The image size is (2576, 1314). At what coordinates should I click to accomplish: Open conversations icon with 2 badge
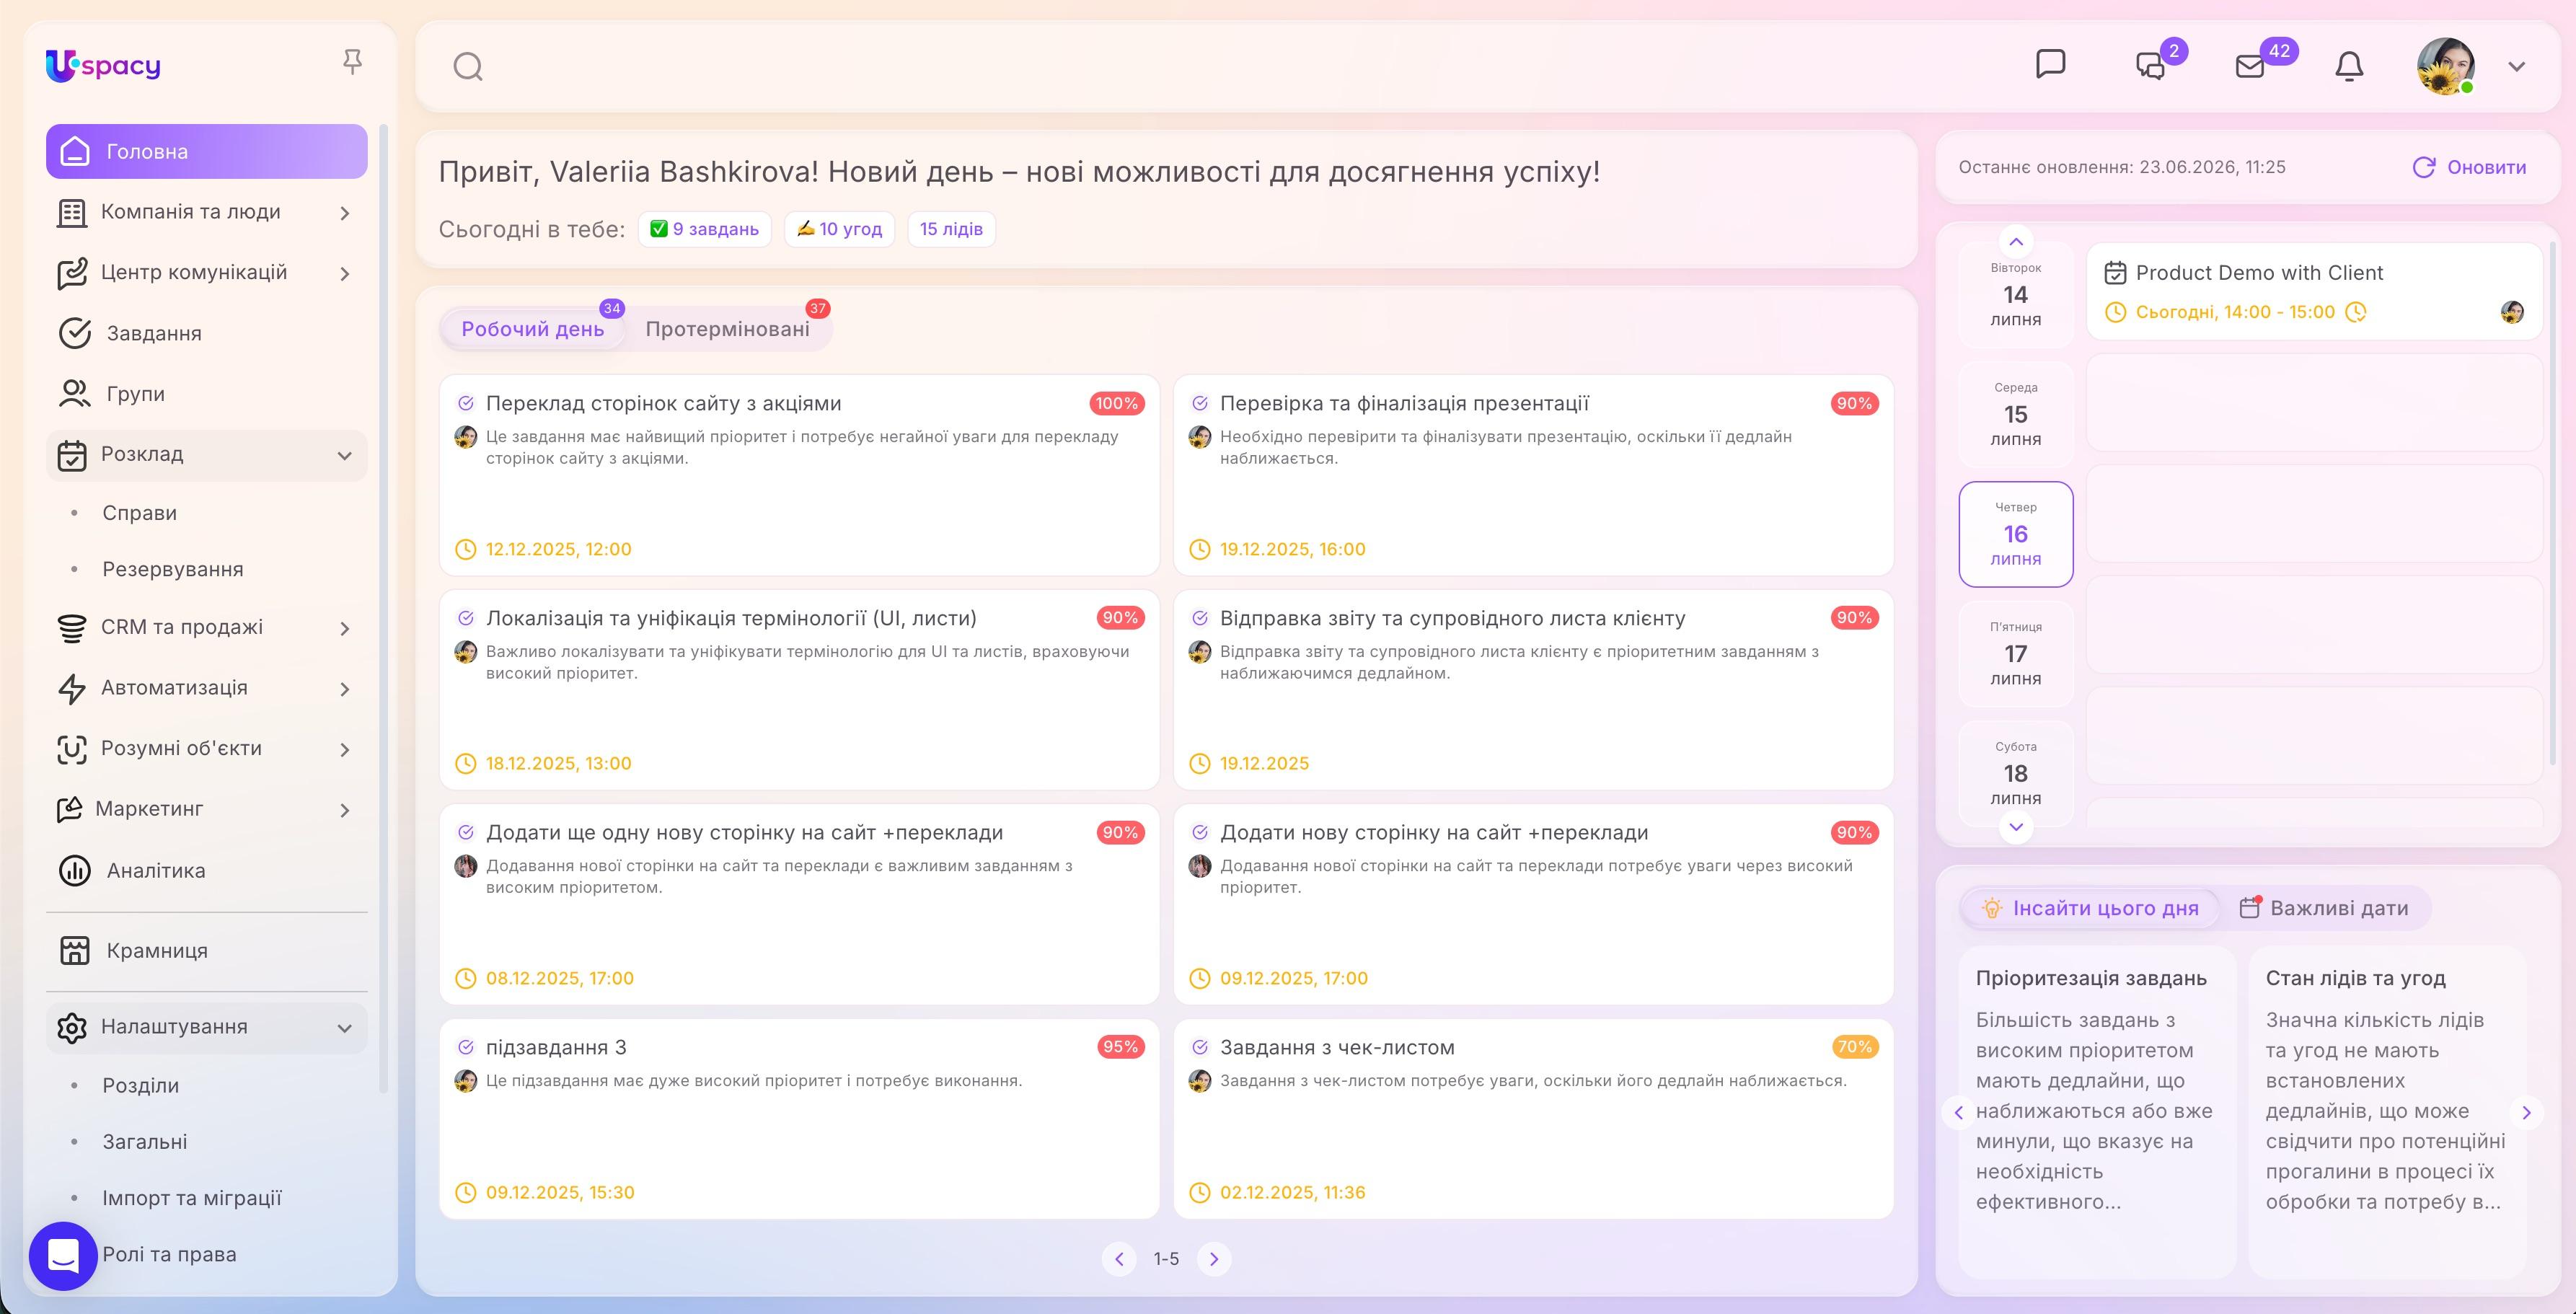pyautogui.click(x=2150, y=66)
